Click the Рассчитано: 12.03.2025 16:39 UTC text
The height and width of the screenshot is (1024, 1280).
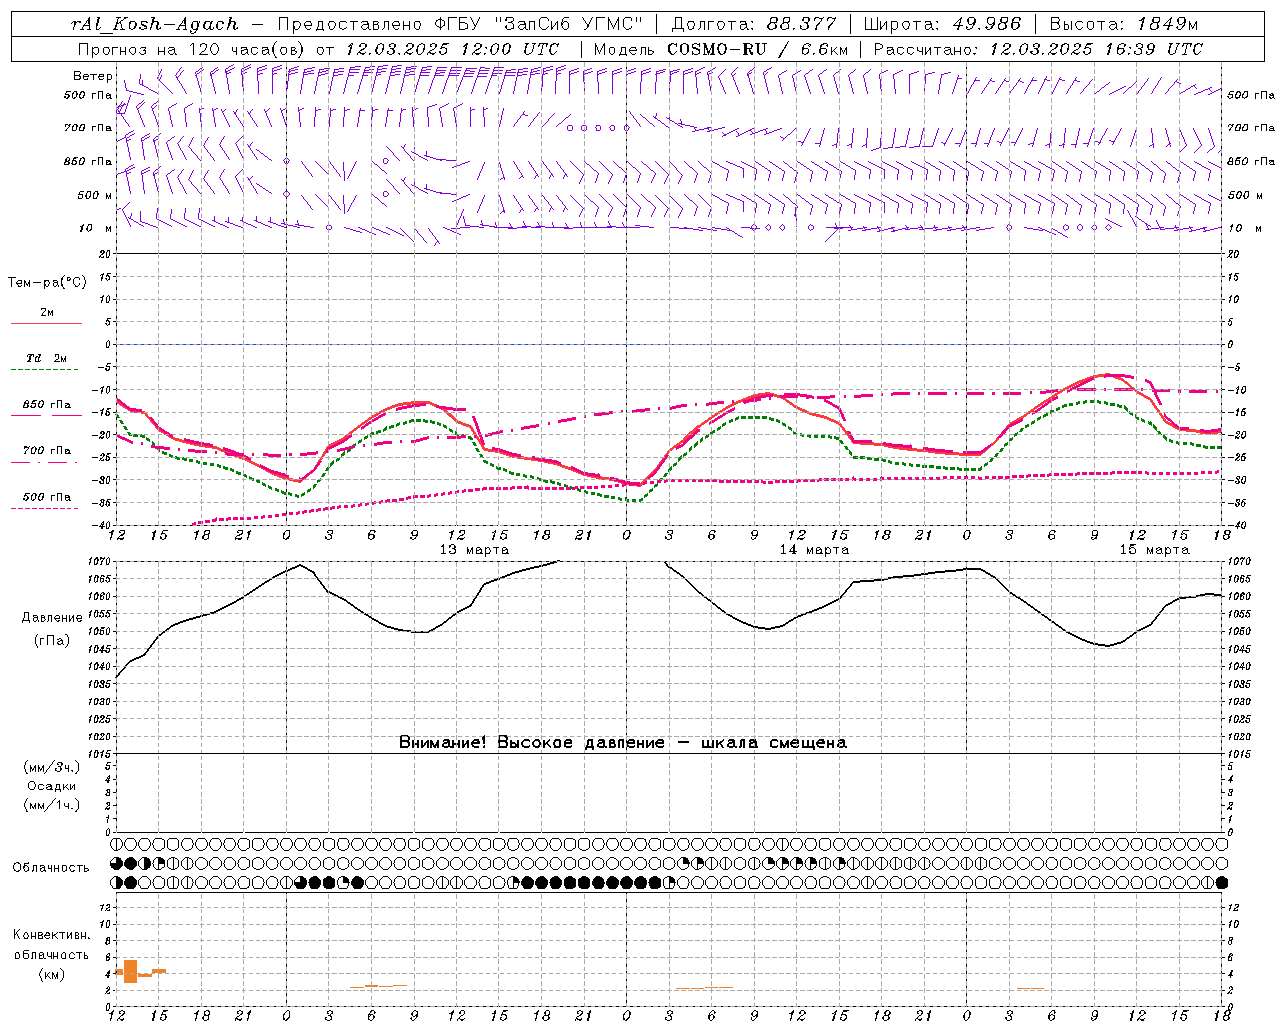tap(1038, 49)
